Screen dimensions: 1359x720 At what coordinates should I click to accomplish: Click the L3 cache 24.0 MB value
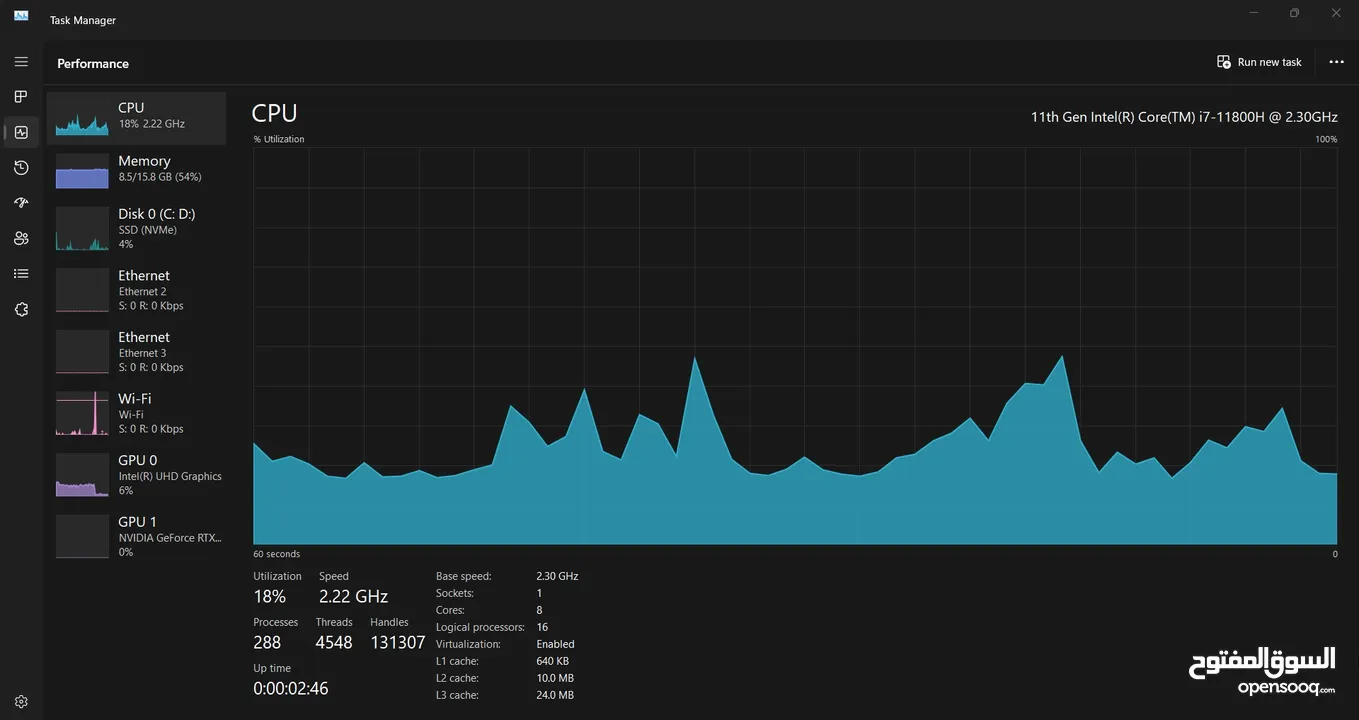pos(555,695)
